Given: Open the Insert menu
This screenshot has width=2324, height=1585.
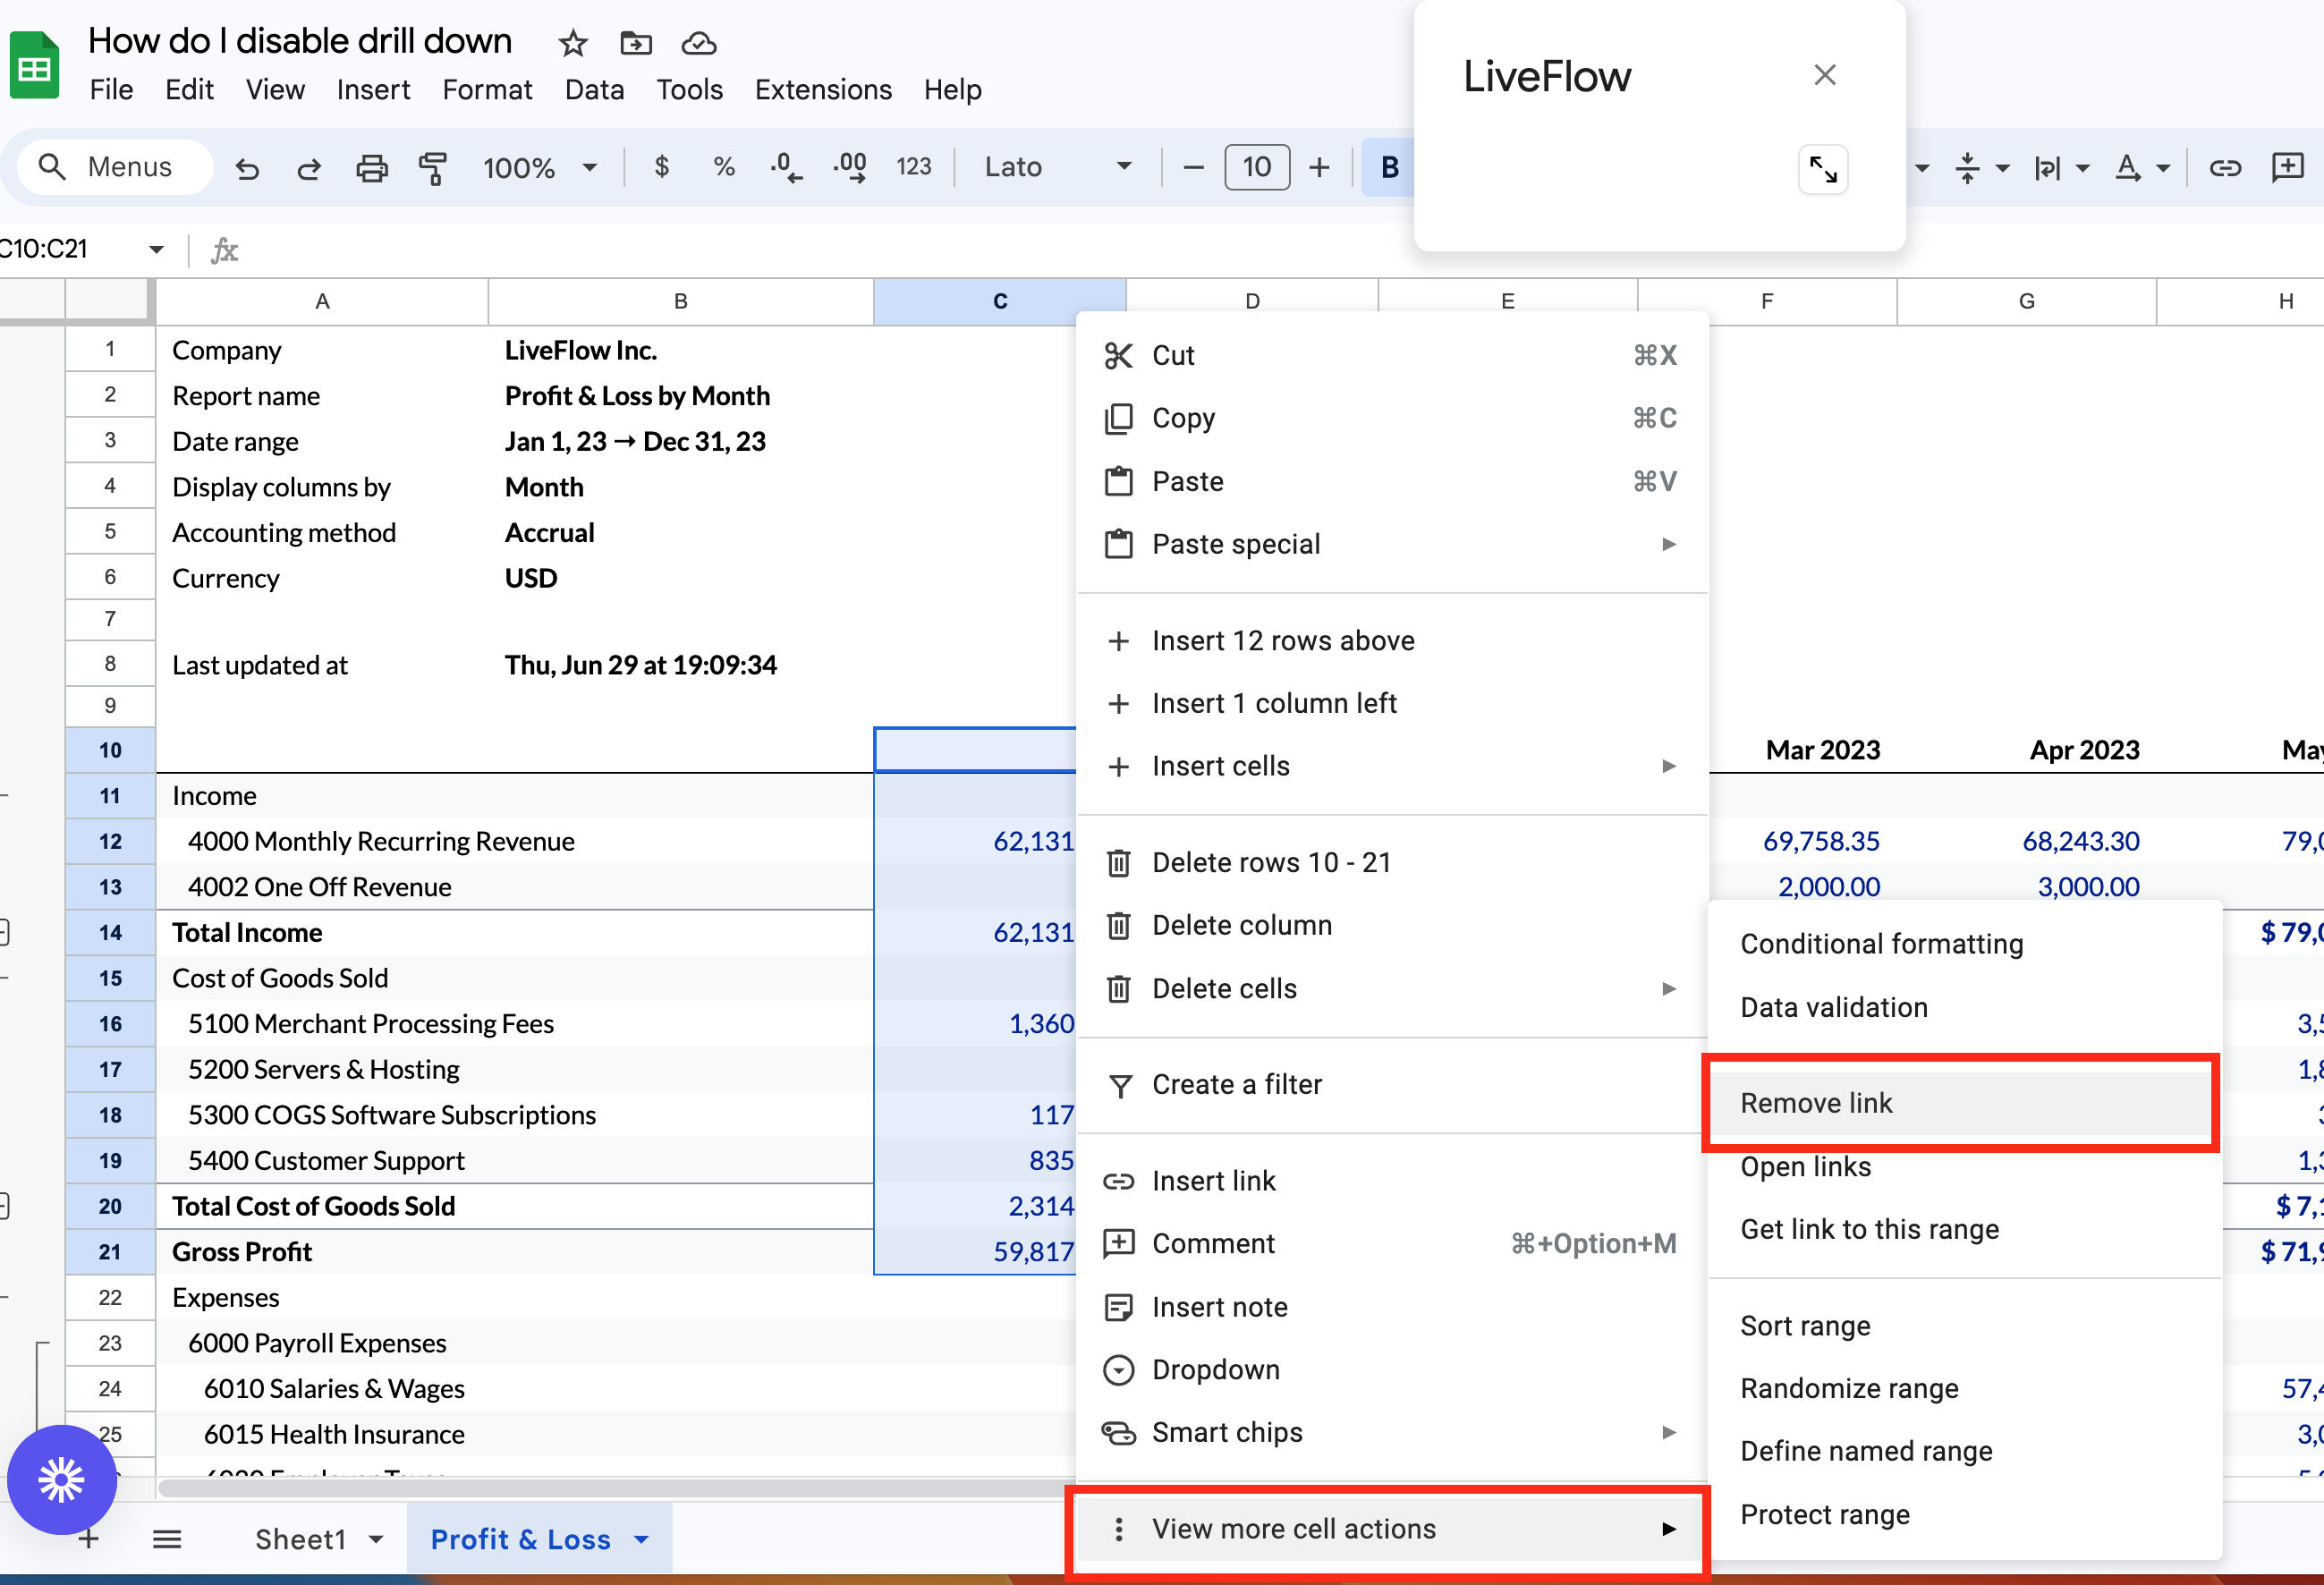Looking at the screenshot, I should click(373, 90).
